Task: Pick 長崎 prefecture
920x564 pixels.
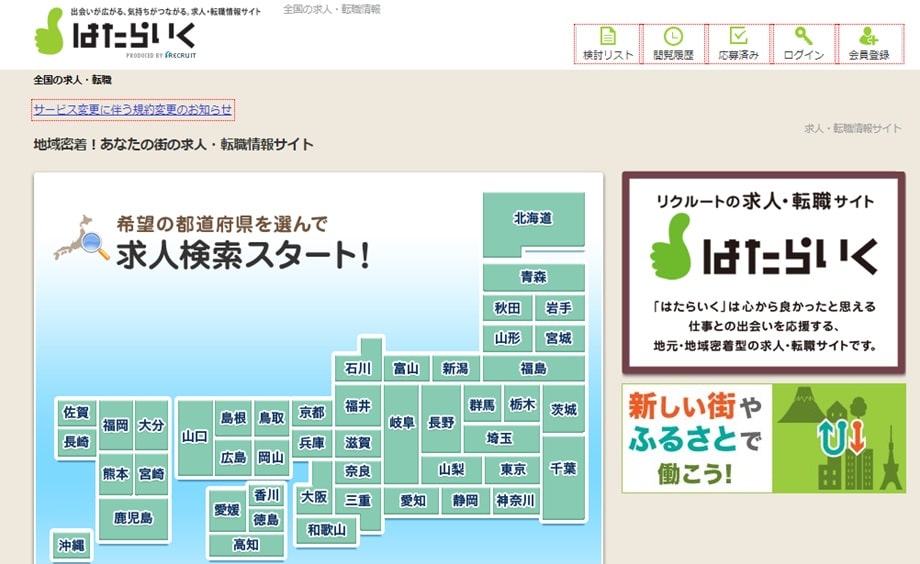Action: coord(76,442)
